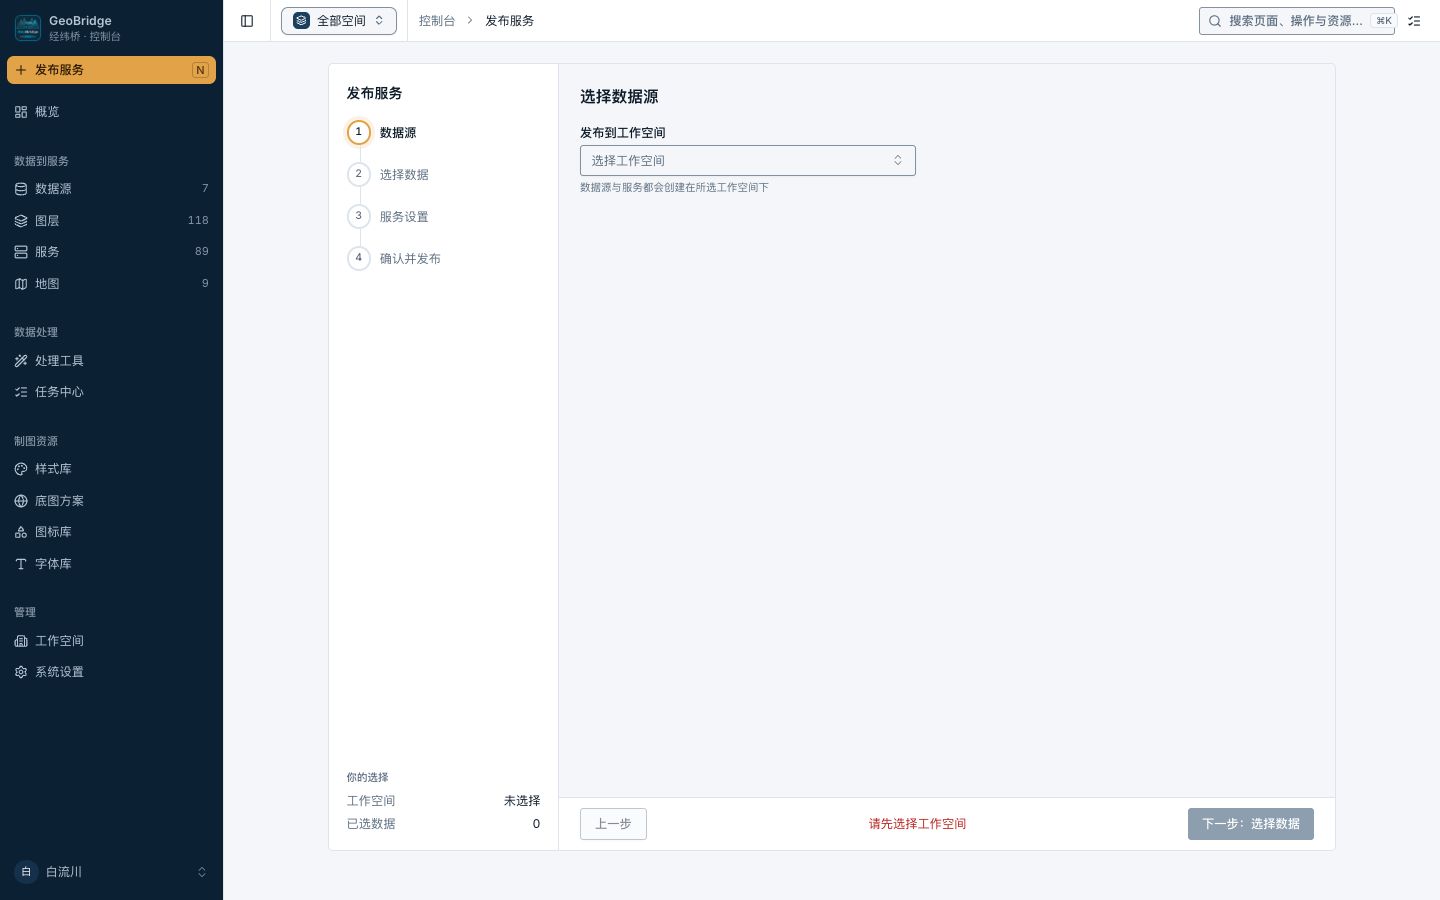Click the 字体库 type icon
Screen dimensions: 1440x900
[21, 564]
